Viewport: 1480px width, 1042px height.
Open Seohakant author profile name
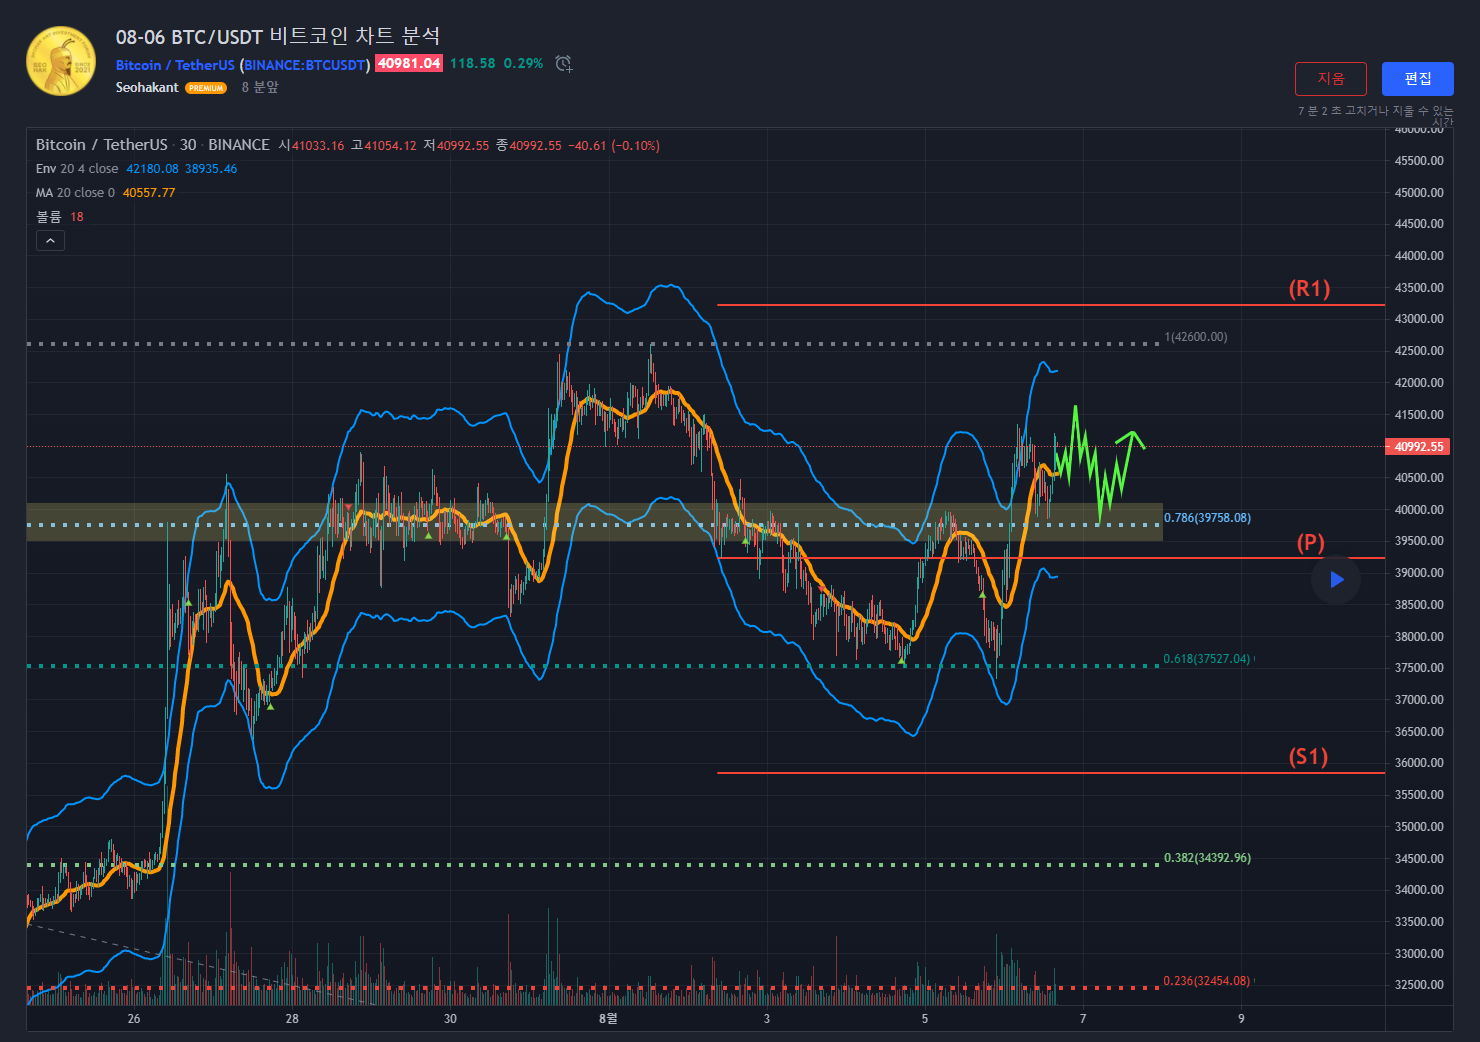click(x=147, y=88)
